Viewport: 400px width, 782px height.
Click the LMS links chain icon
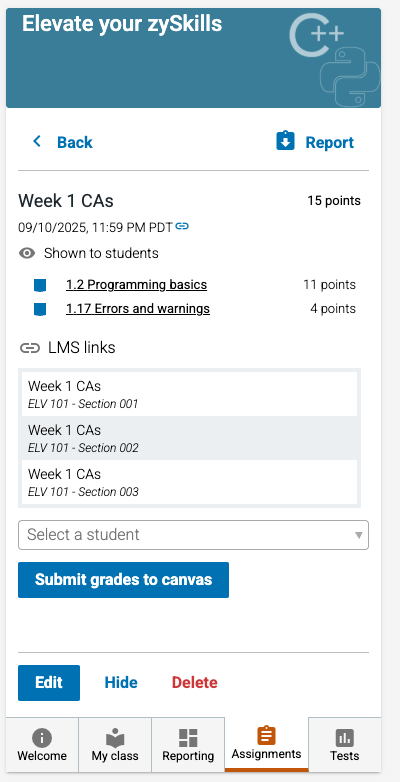coord(30,348)
